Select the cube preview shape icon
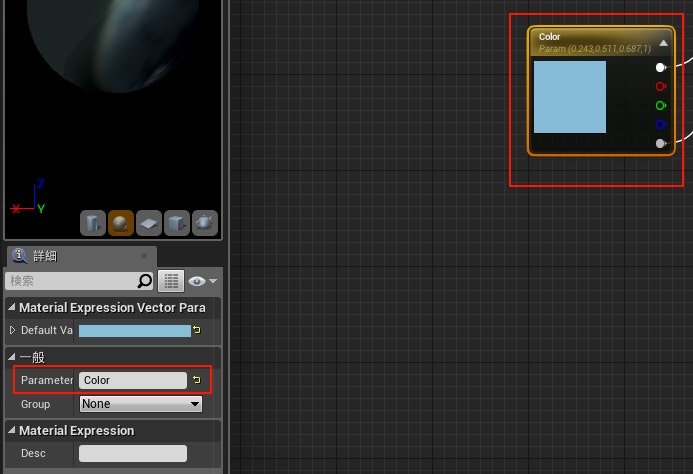693x474 pixels. point(177,223)
